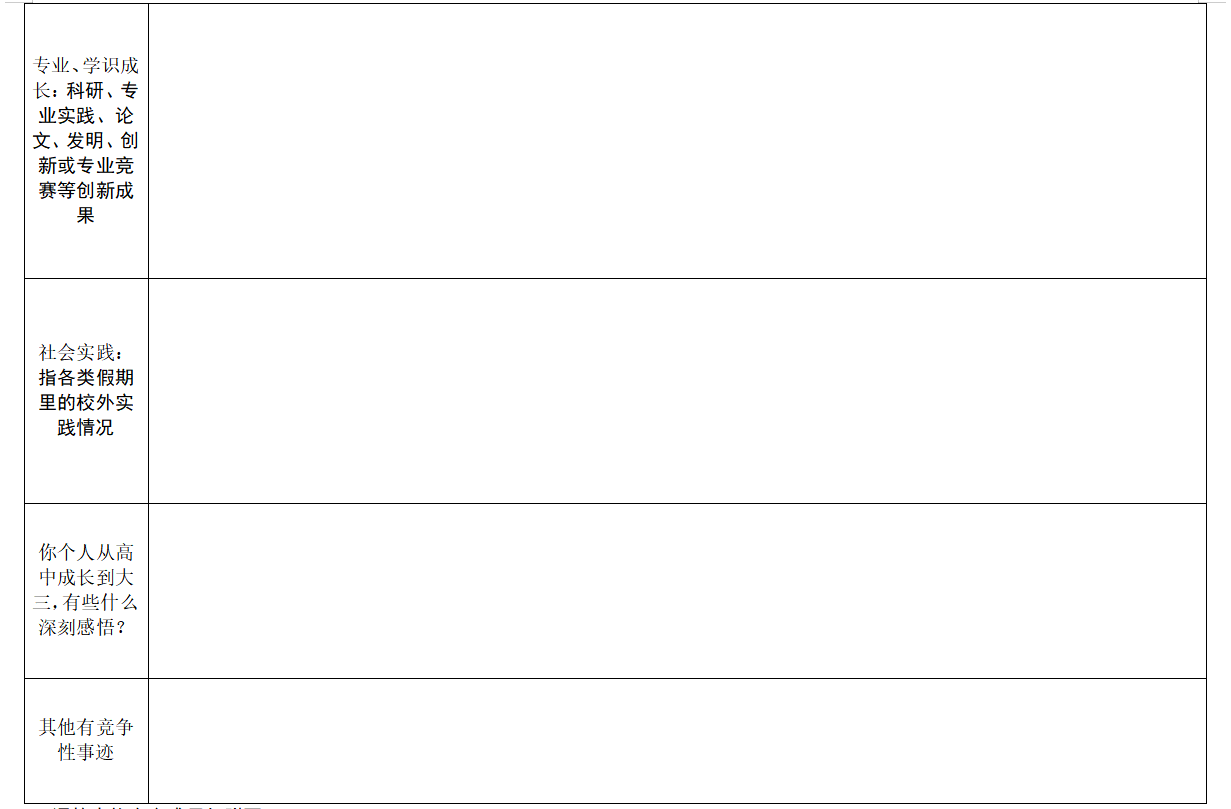Click the 三，有些什么 text line
Viewport: 1231px width, 809px height.
(86, 603)
